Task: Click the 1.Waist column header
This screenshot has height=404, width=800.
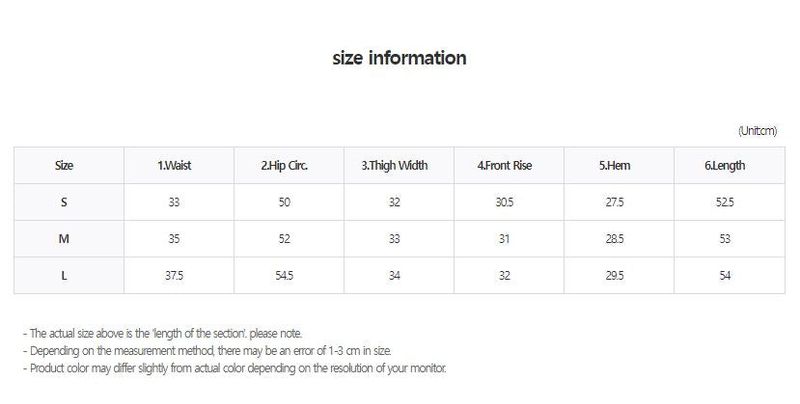Action: tap(179, 165)
